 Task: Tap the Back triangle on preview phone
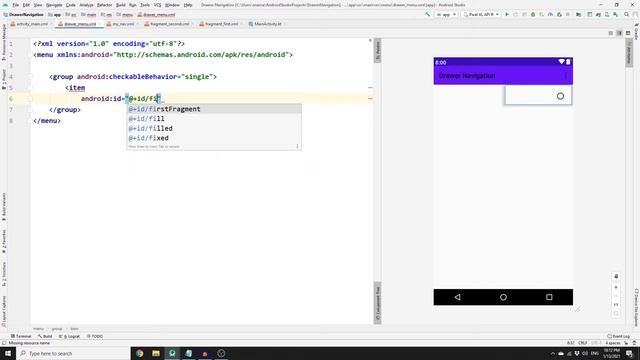(457, 297)
